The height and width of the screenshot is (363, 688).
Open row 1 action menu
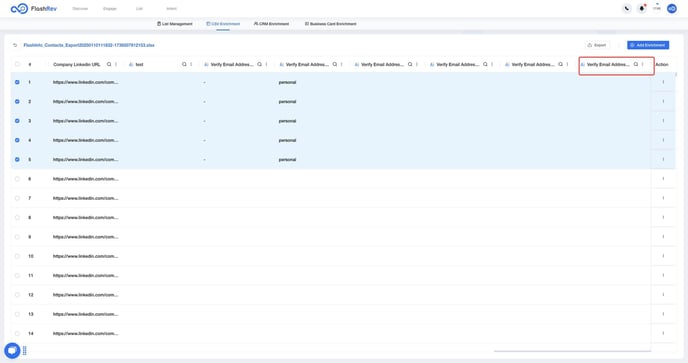click(x=663, y=82)
